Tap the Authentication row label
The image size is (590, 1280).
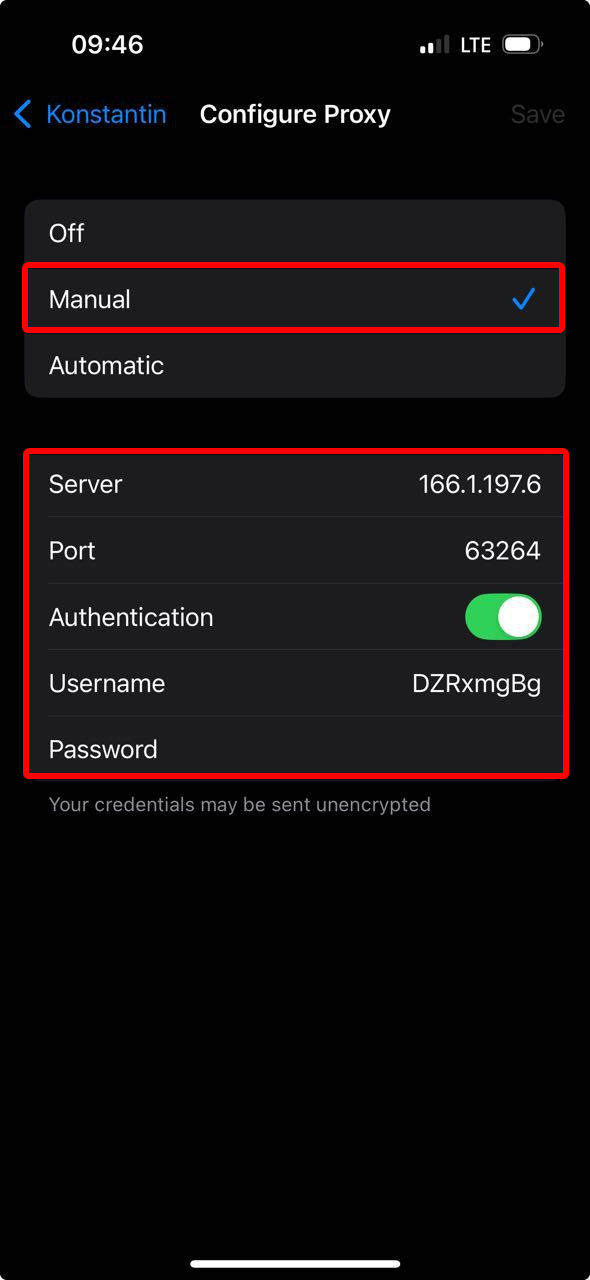pos(131,617)
